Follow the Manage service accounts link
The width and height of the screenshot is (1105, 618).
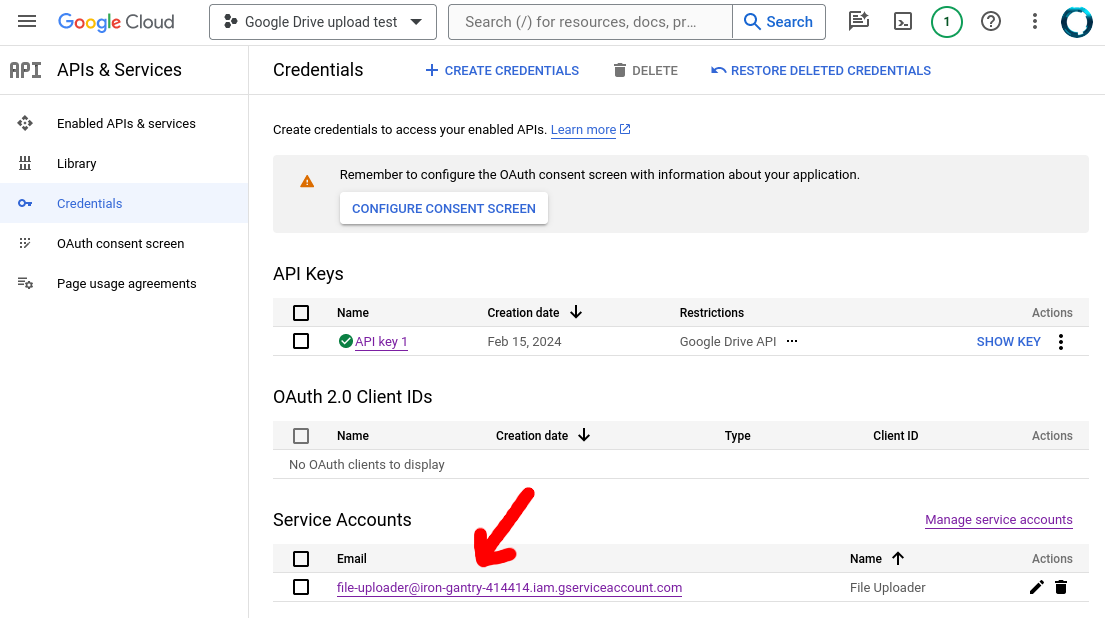click(x=998, y=520)
